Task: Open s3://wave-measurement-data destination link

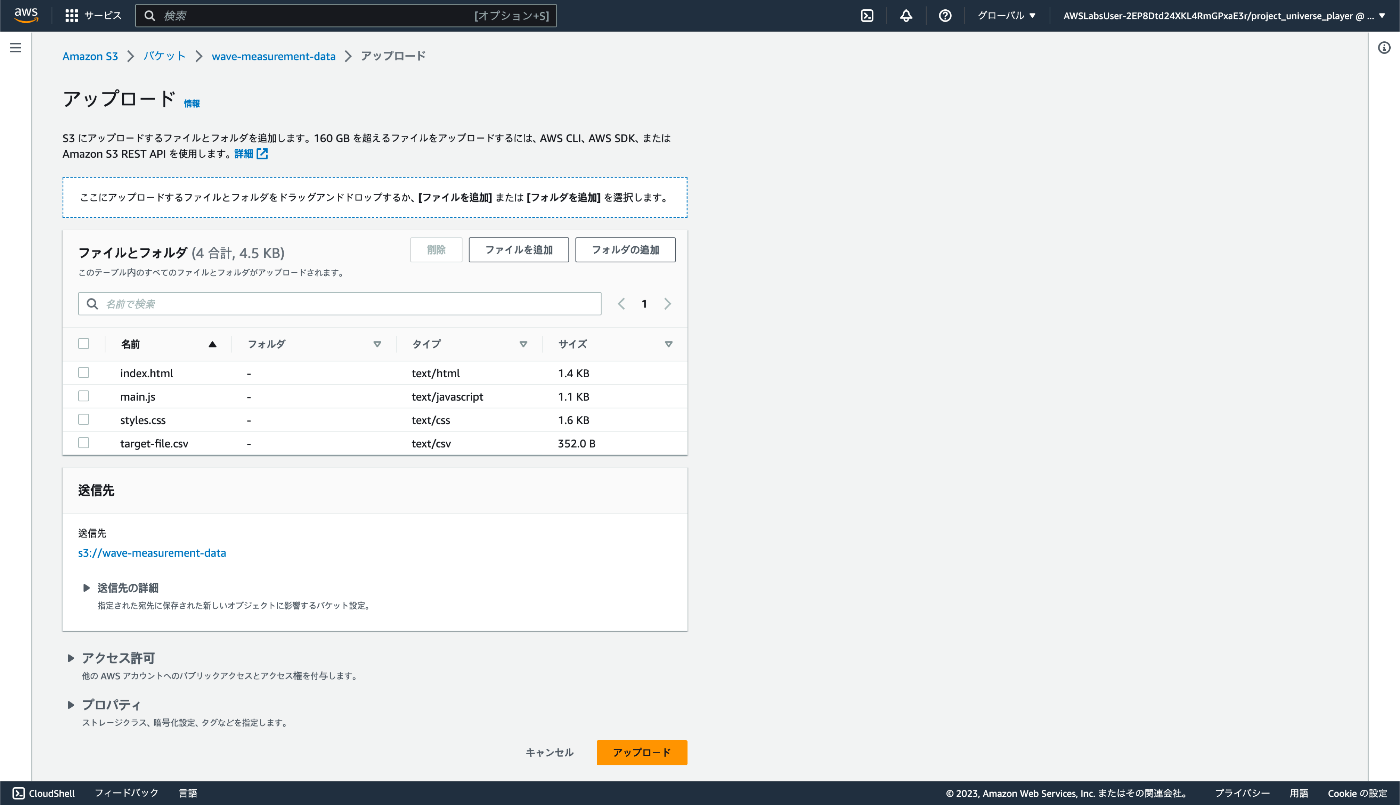Action: pos(152,553)
